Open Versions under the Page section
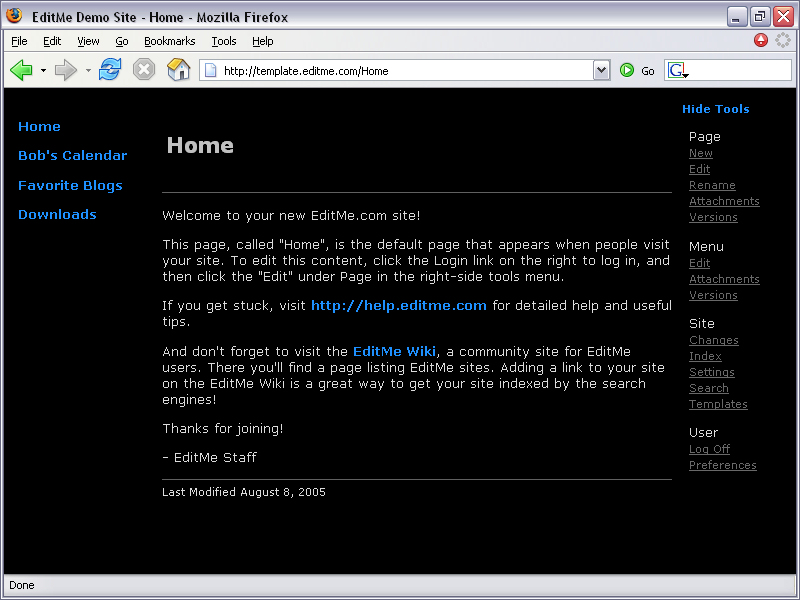This screenshot has height=600, width=800. click(713, 217)
